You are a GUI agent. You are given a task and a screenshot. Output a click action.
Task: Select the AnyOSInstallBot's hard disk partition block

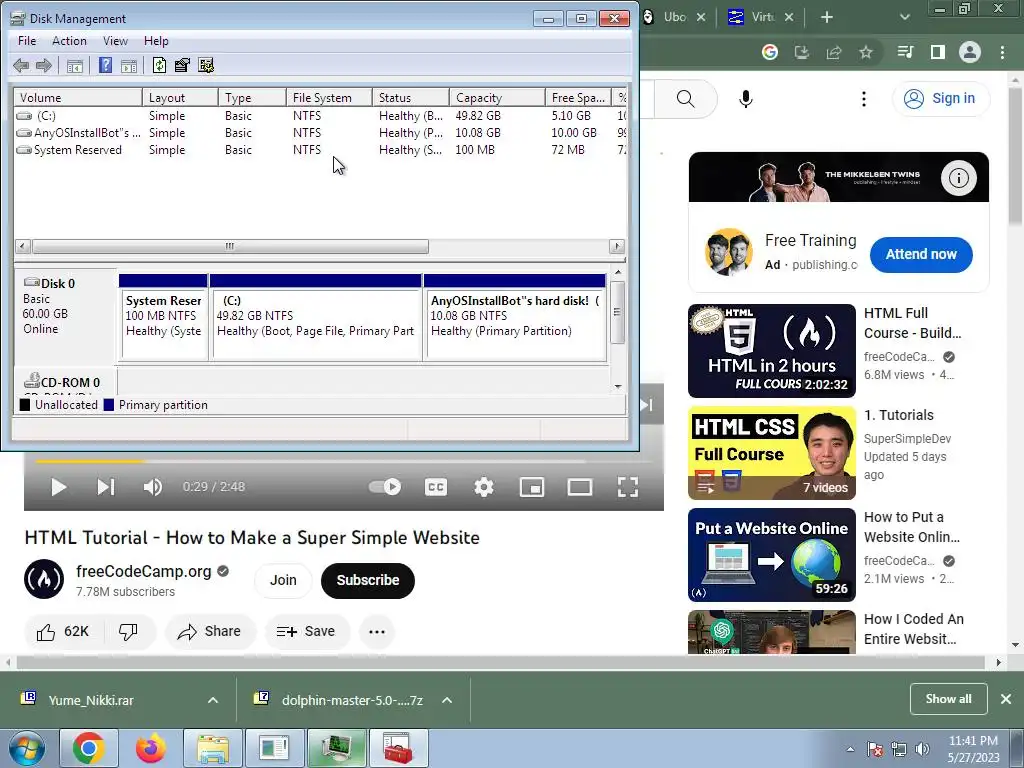point(515,317)
